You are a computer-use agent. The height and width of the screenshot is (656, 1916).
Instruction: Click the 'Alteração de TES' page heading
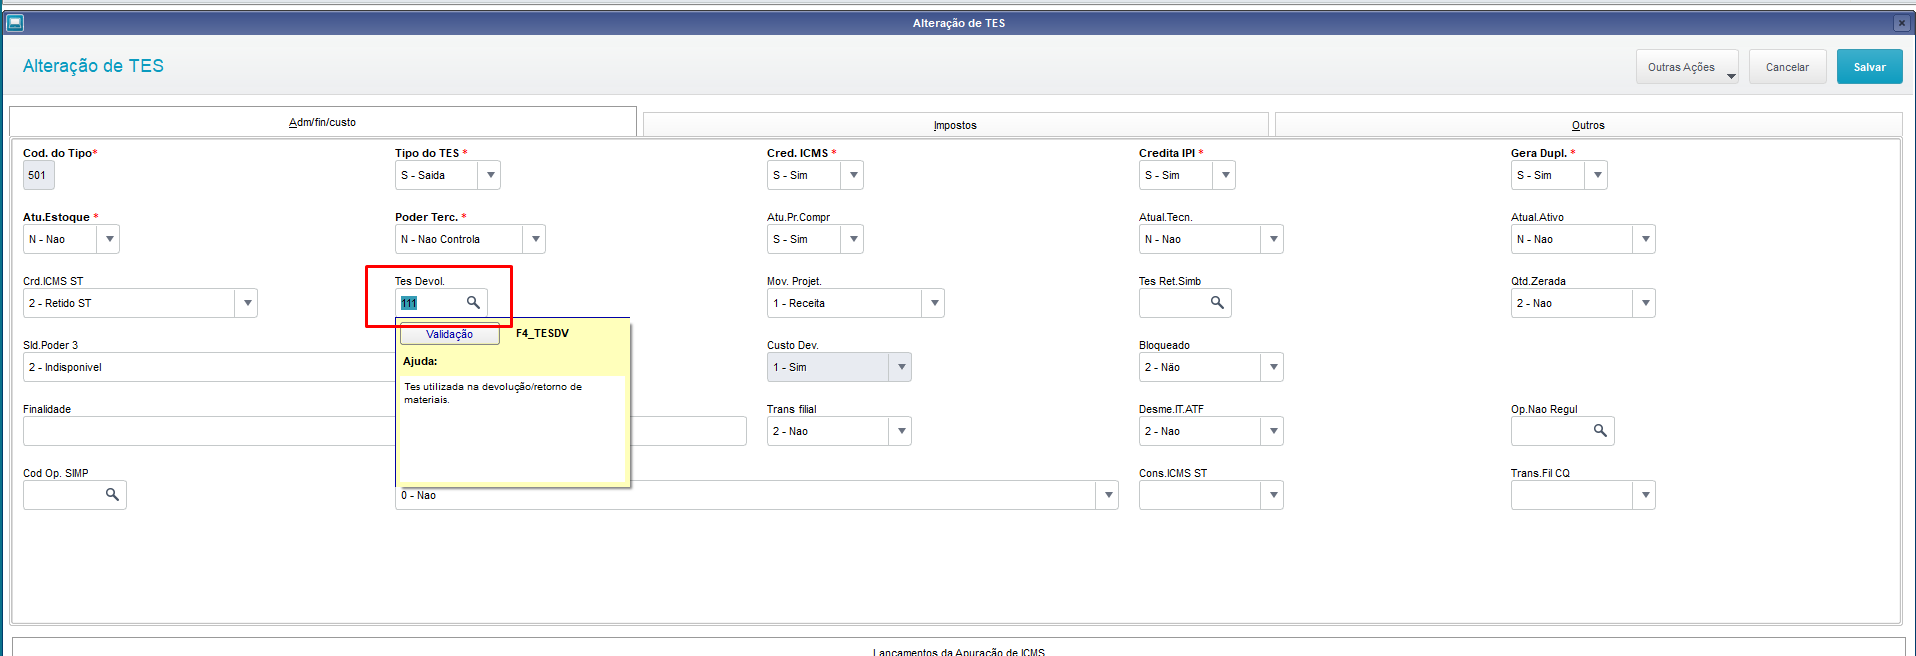[93, 66]
